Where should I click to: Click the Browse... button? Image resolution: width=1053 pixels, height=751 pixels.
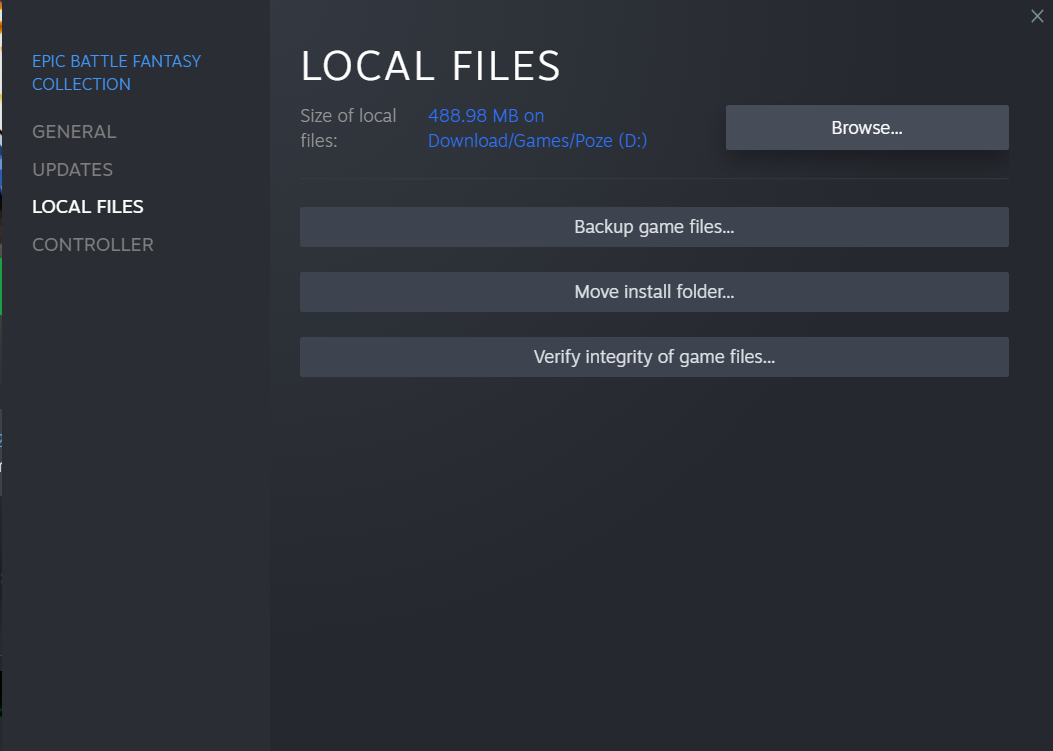pyautogui.click(x=866, y=128)
